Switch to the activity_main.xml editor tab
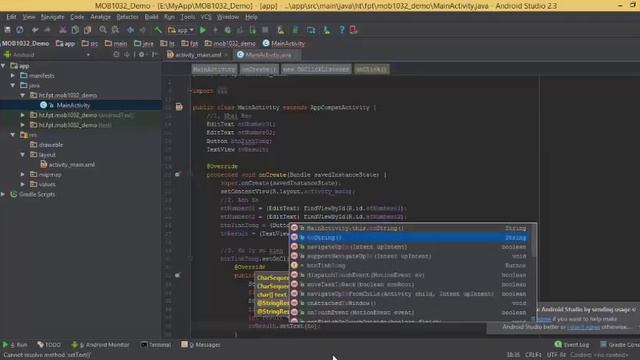This screenshot has width=640, height=360. point(198,55)
